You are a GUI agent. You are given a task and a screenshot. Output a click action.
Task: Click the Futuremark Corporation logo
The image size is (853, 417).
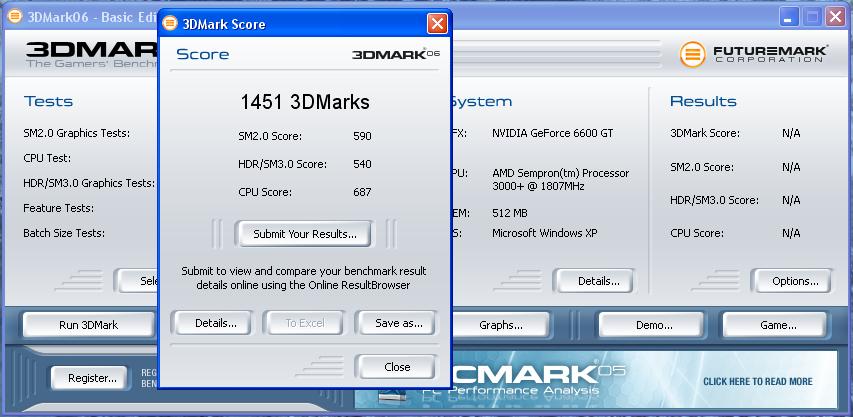[754, 54]
